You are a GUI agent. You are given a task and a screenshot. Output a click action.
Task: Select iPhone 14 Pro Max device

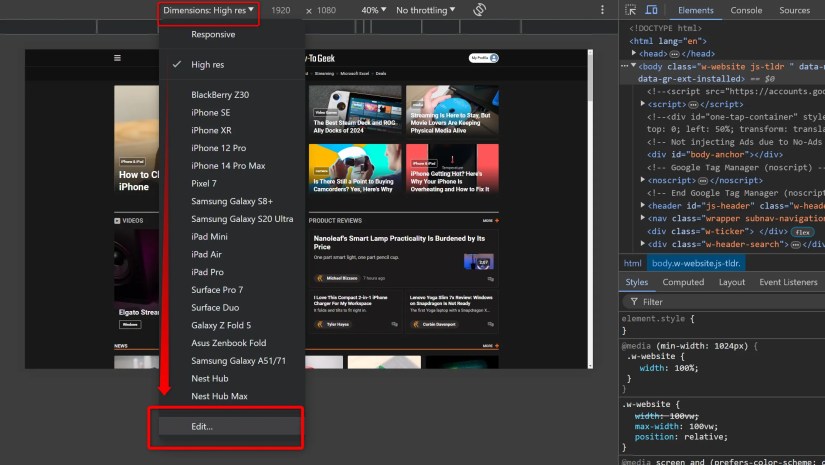point(228,166)
